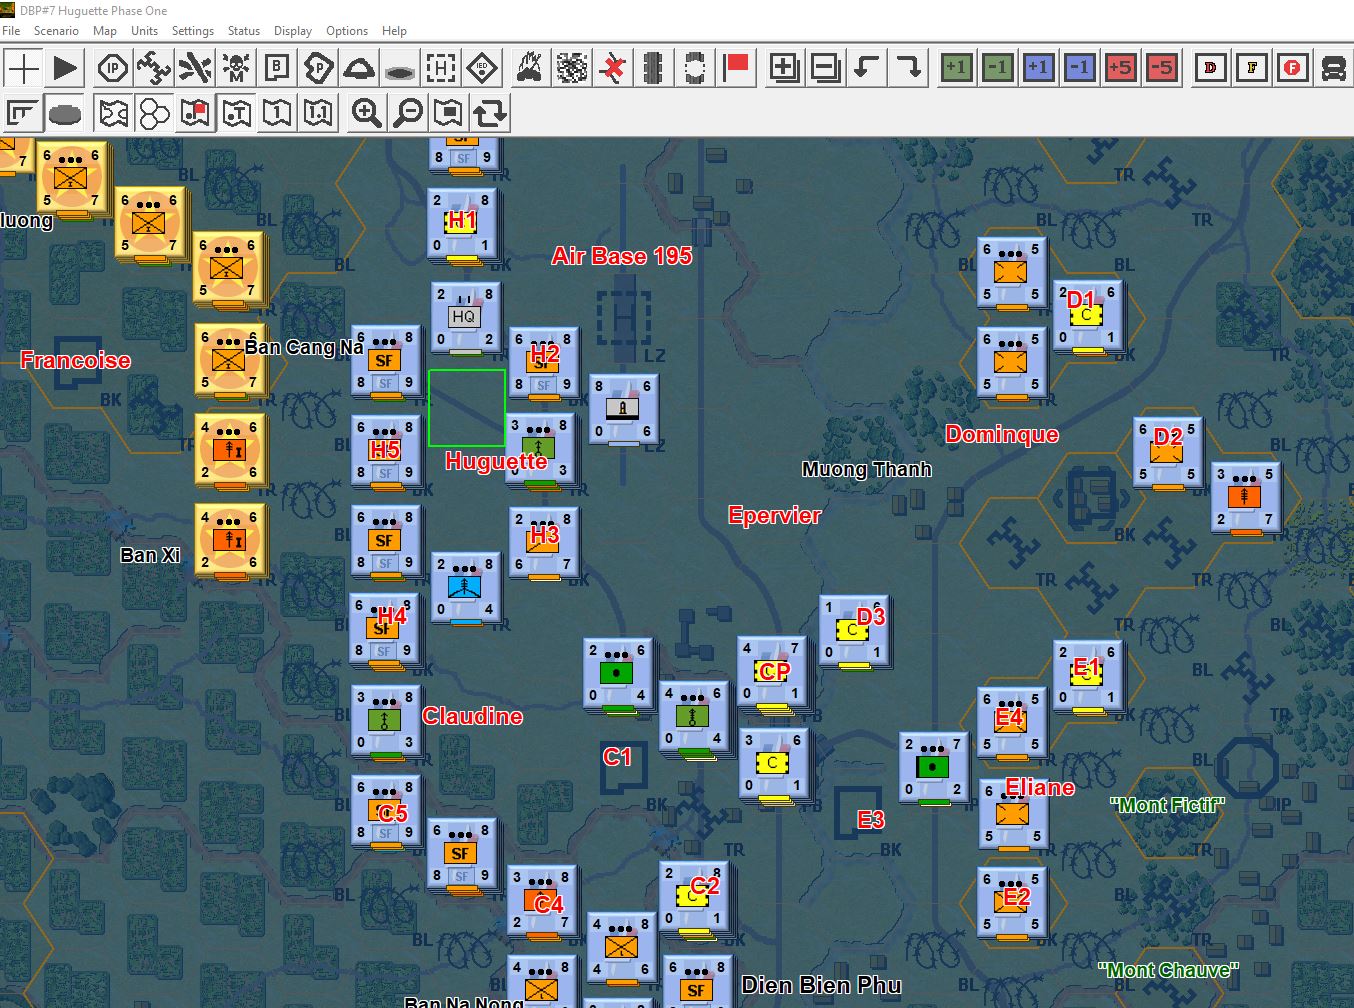This screenshot has height=1008, width=1354.
Task: Click the boxed D toolbar icon
Action: 1210,68
